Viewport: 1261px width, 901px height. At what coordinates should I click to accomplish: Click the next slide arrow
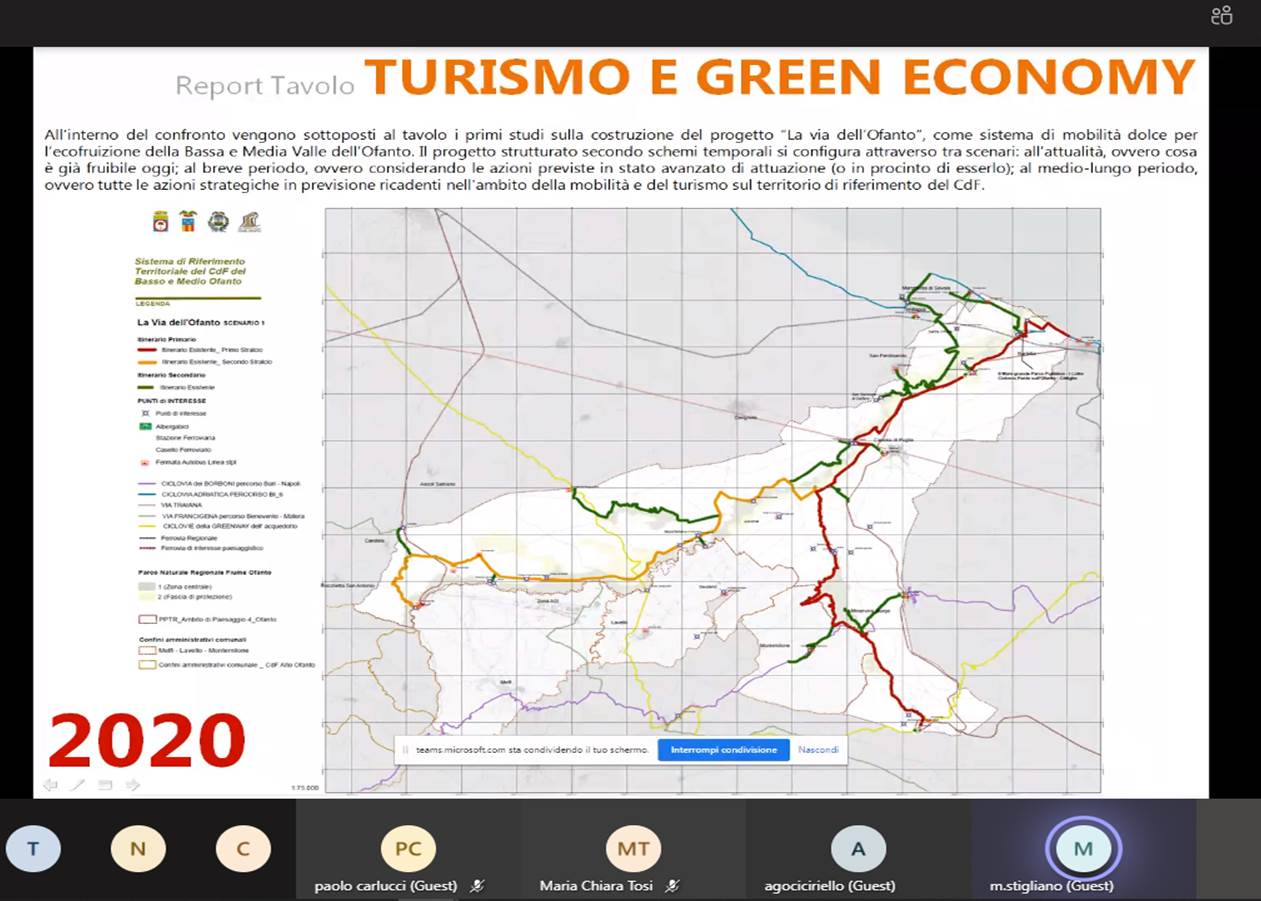pyautogui.click(x=132, y=785)
